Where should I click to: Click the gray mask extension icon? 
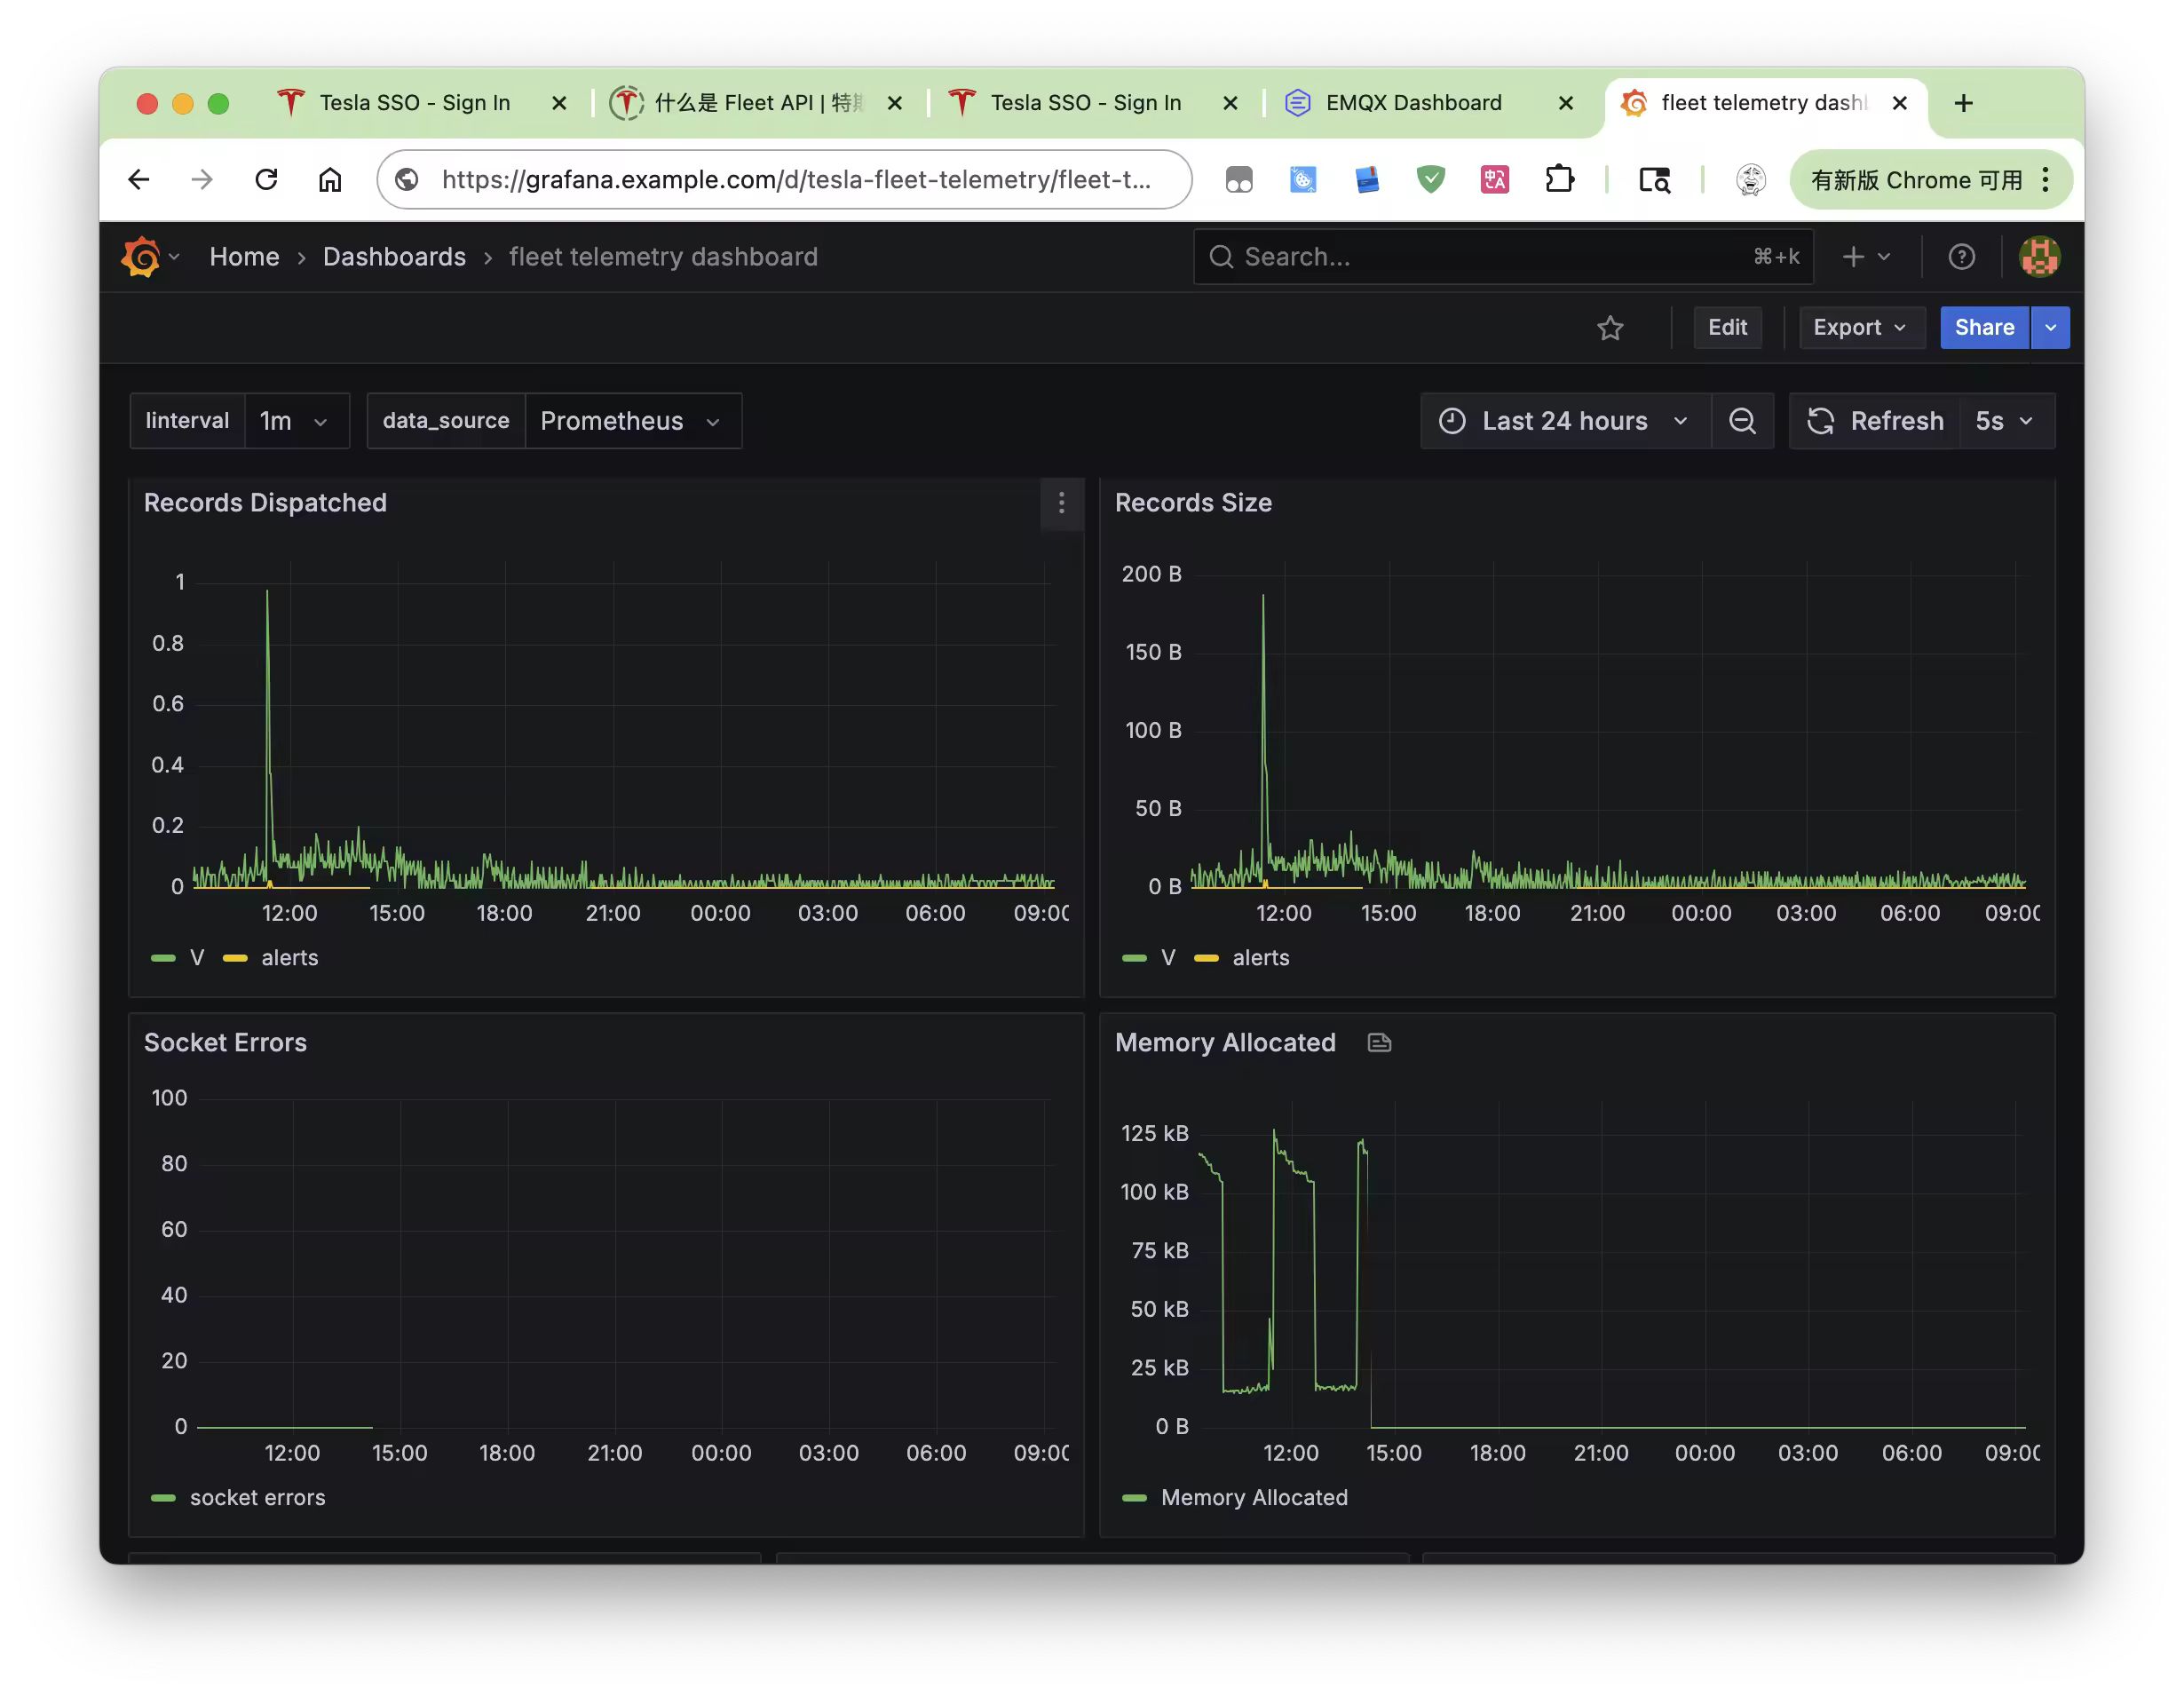1239,180
